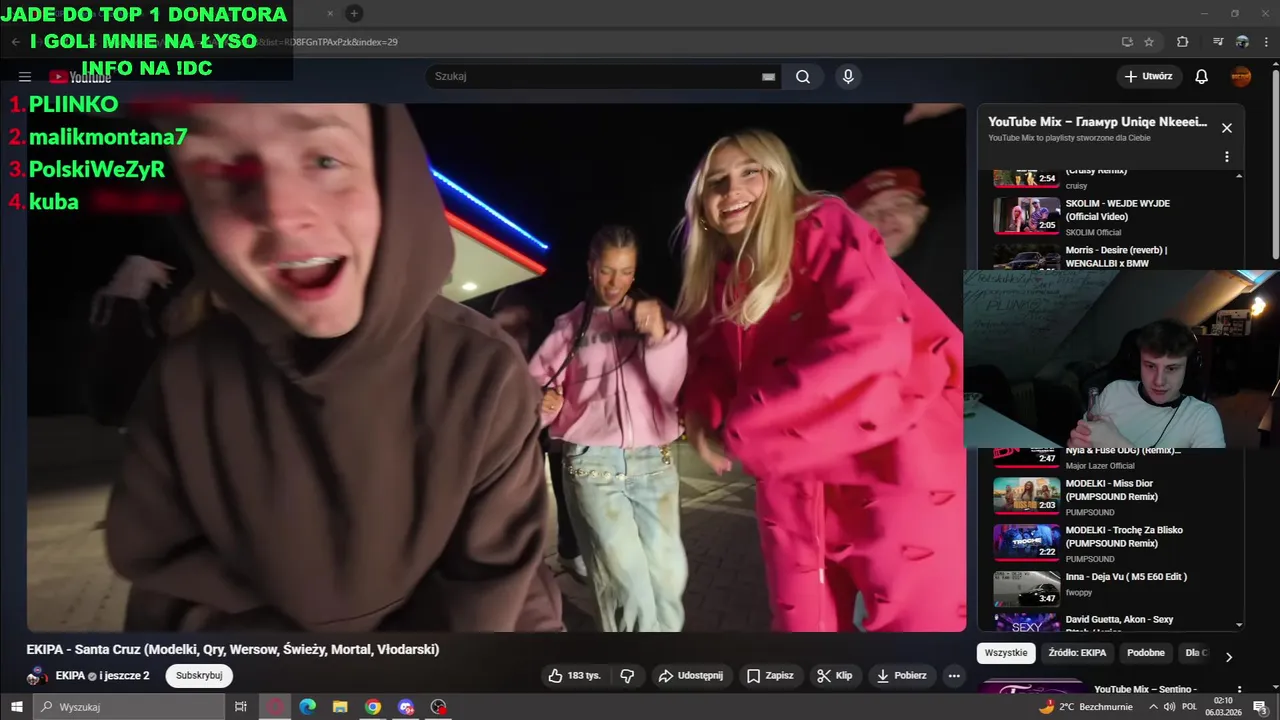Open the browser extensions puzzle icon
The image size is (1280, 720).
coord(1183,42)
